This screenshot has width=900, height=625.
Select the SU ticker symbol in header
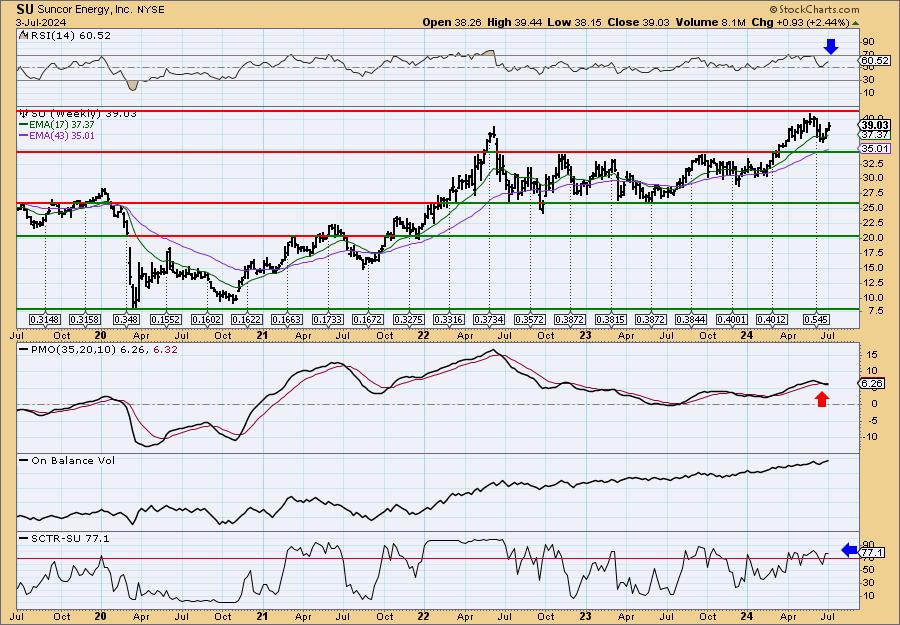point(24,9)
